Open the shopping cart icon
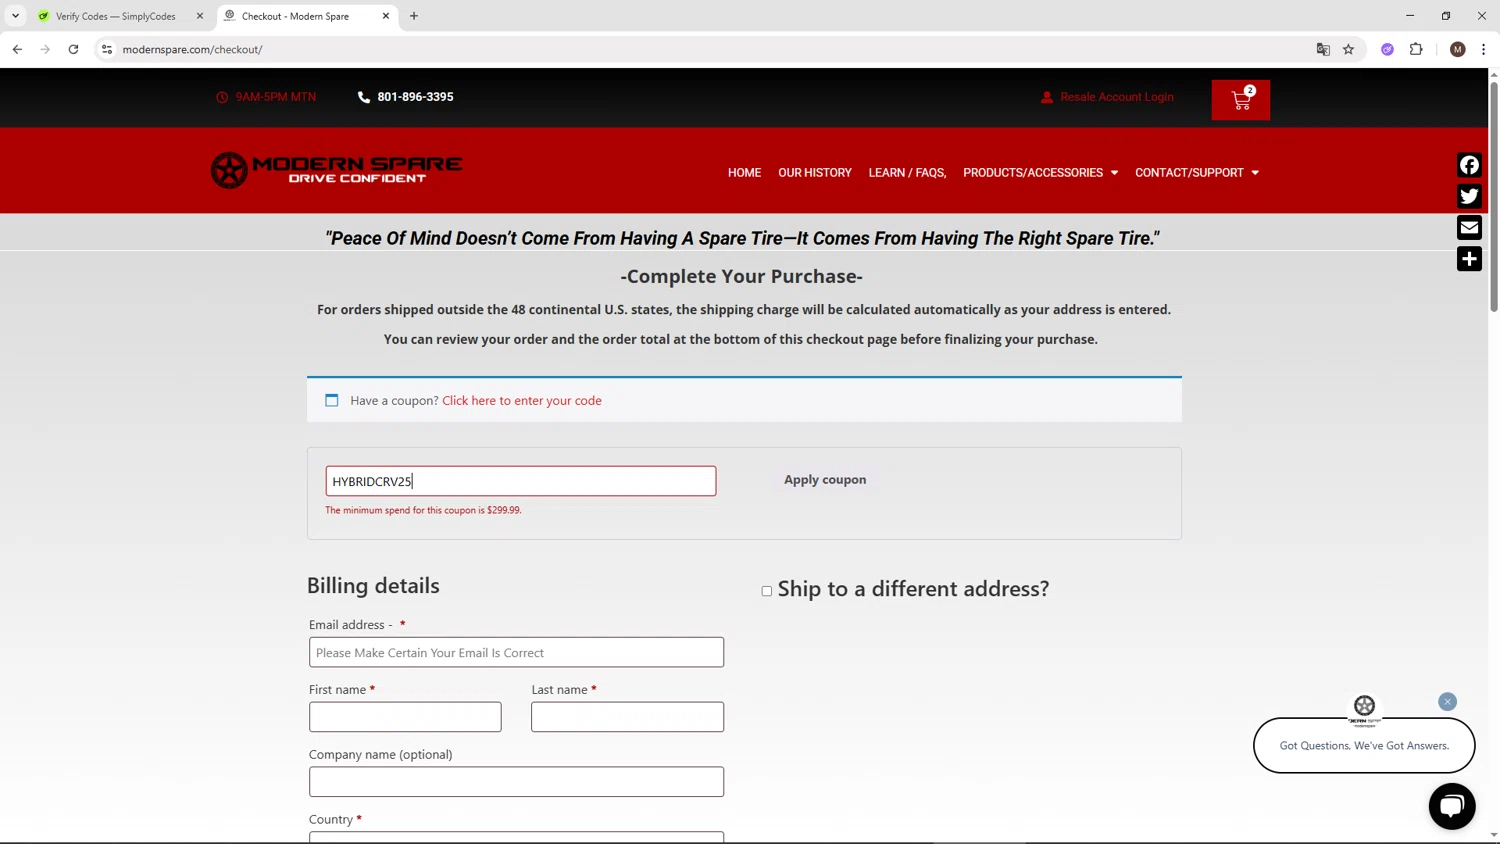This screenshot has height=844, width=1500. pos(1241,100)
